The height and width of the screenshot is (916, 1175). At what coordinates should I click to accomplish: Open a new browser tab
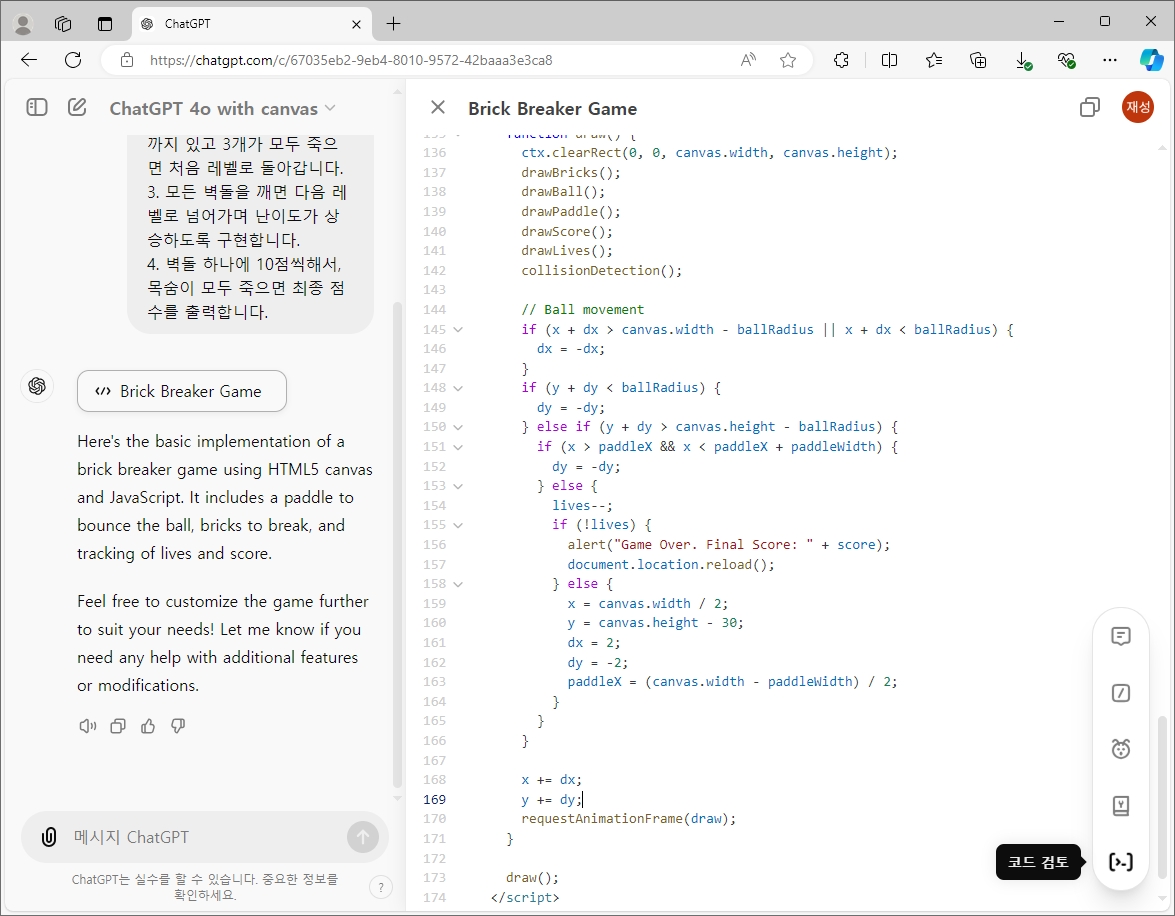(x=393, y=24)
